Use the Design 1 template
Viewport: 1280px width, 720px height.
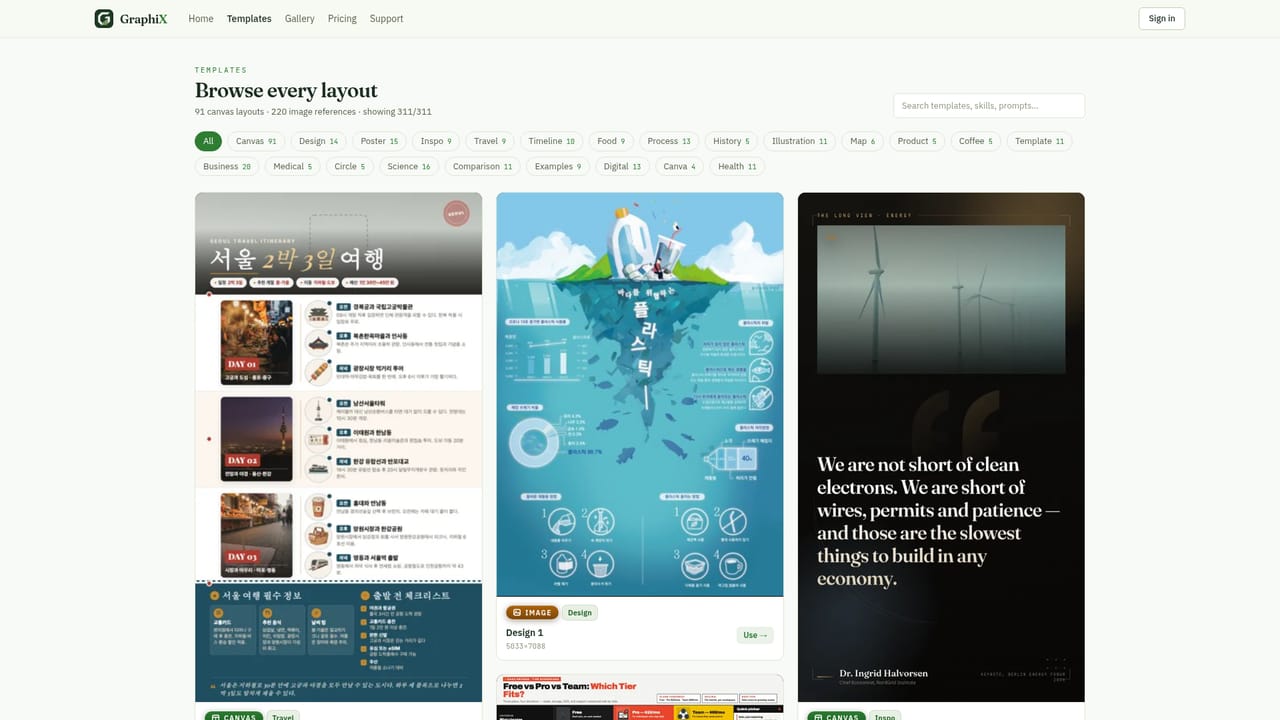click(x=755, y=635)
